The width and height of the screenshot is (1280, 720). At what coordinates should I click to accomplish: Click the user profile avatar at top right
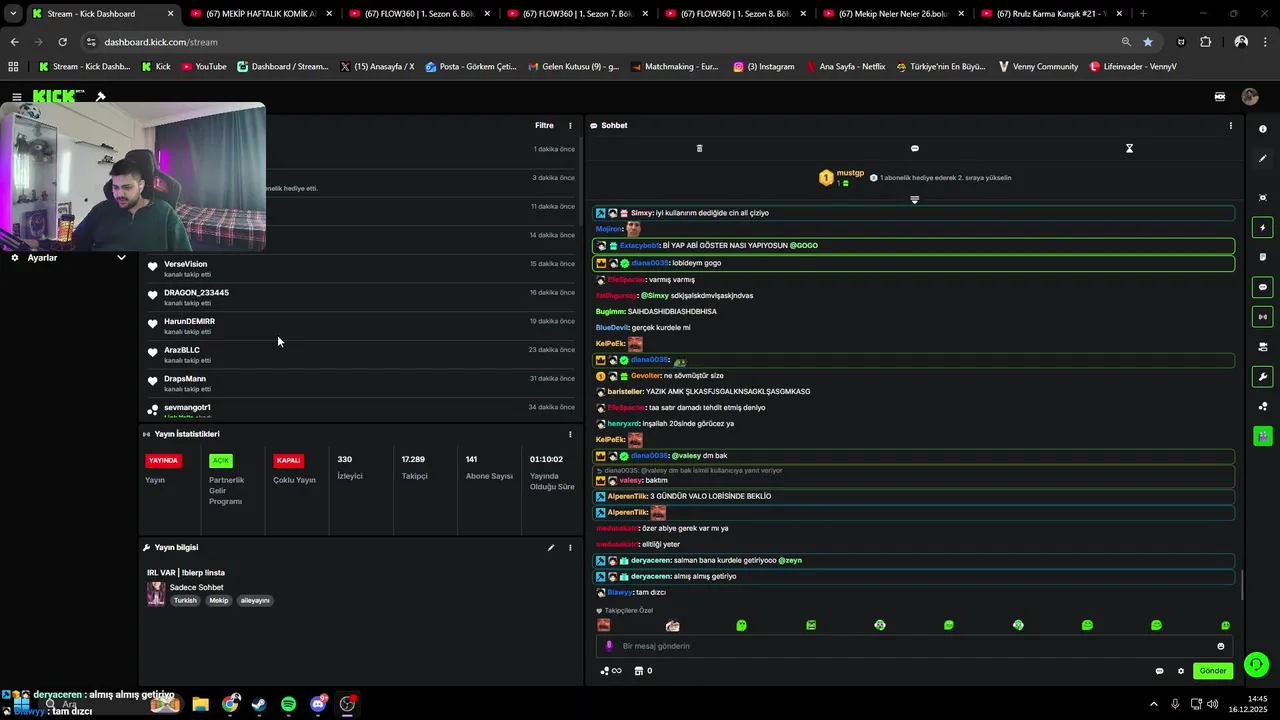pos(1250,97)
